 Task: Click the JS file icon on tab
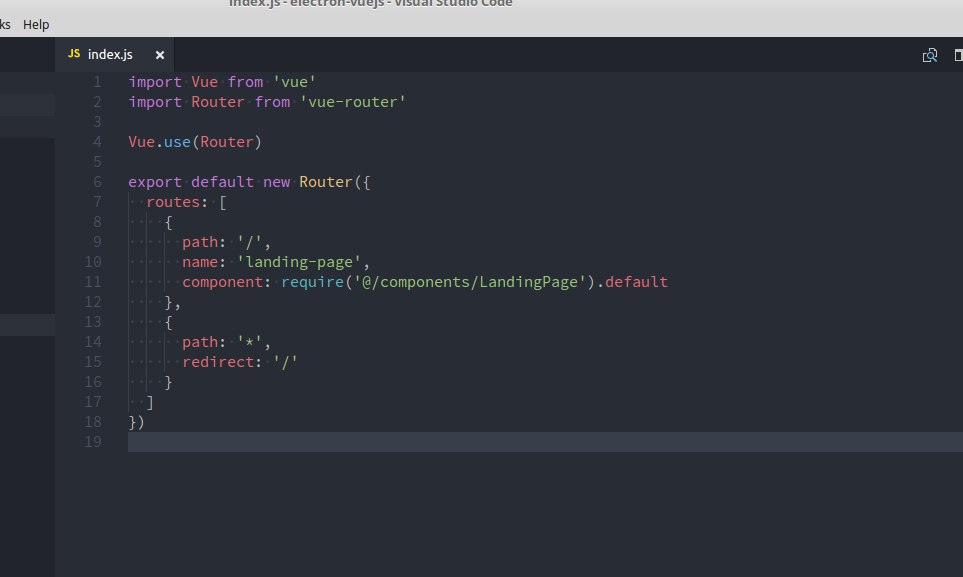pyautogui.click(x=74, y=54)
